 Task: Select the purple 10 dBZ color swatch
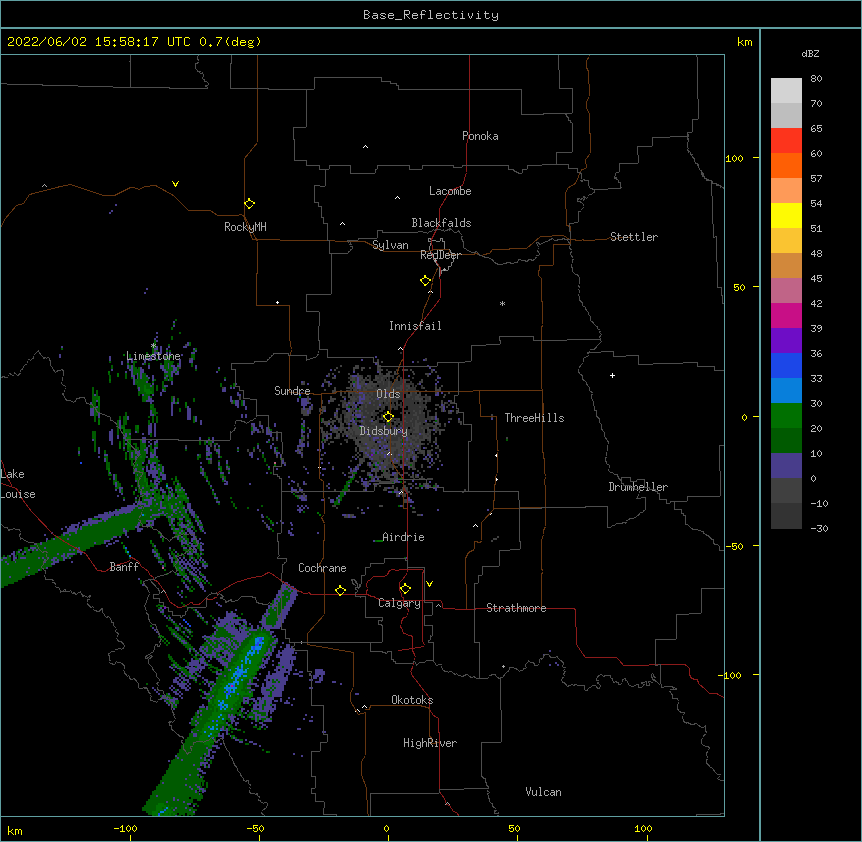(786, 466)
